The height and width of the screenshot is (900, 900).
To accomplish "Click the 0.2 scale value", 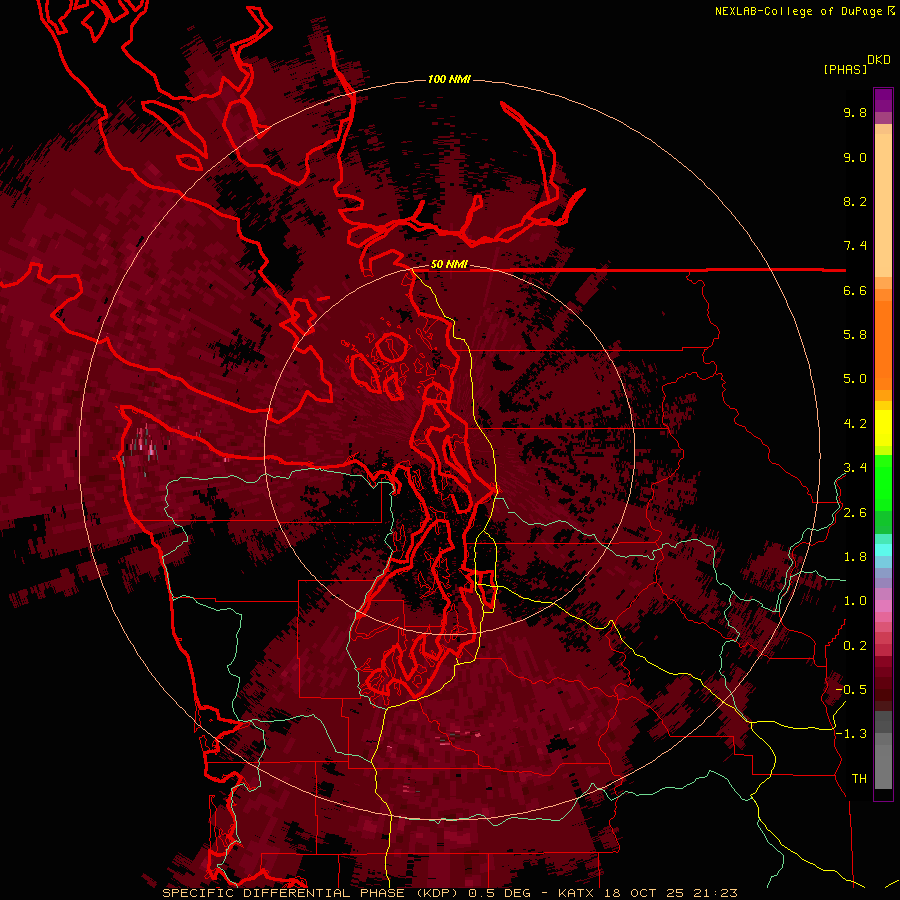I will 855,646.
